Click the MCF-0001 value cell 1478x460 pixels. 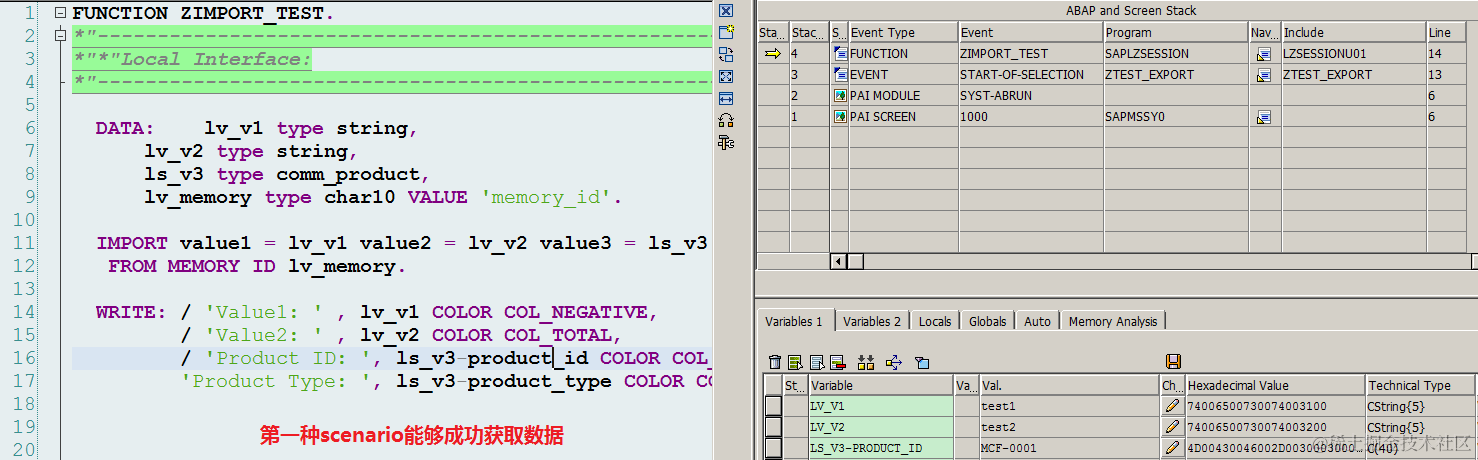pyautogui.click(x=1070, y=448)
